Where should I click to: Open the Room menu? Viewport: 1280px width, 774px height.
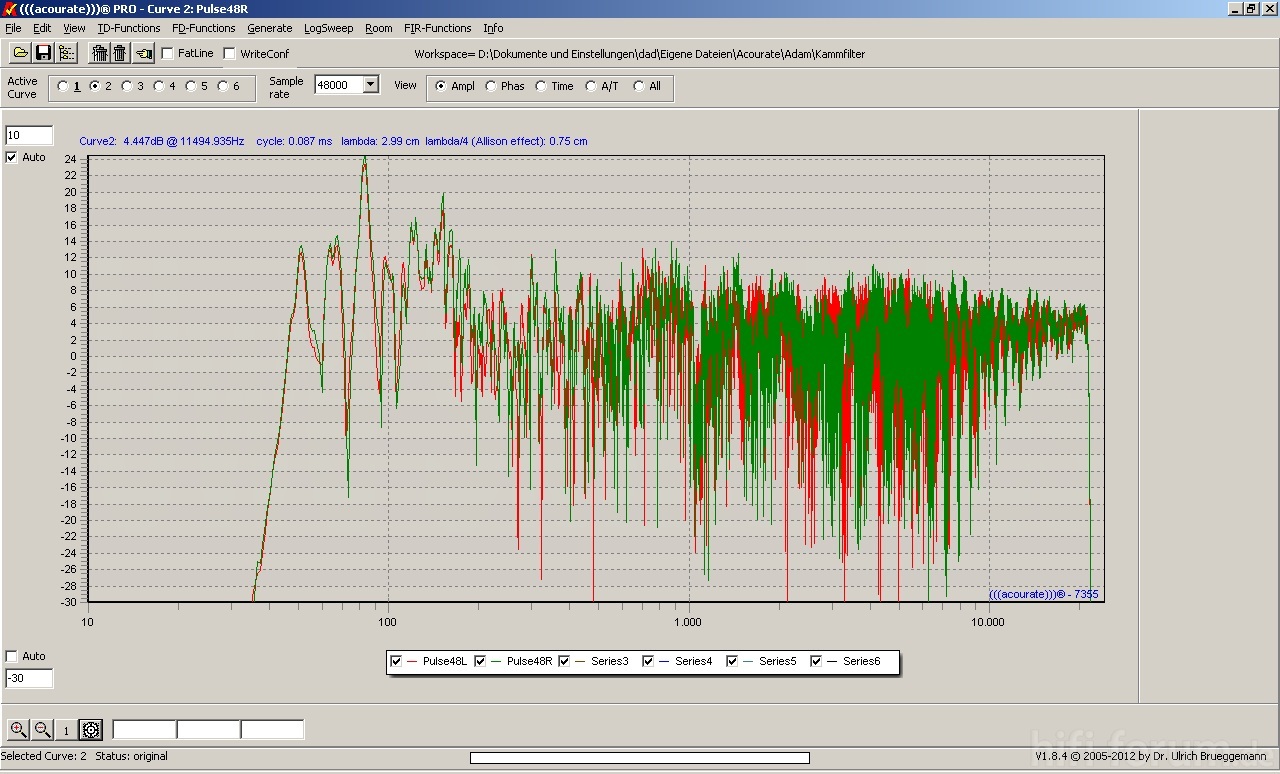[378, 28]
